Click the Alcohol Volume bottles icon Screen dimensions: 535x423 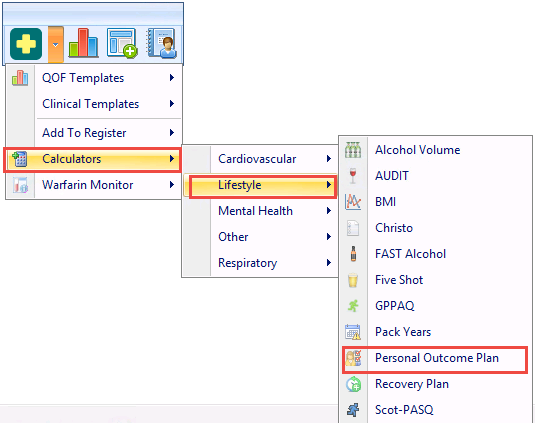[x=353, y=150]
